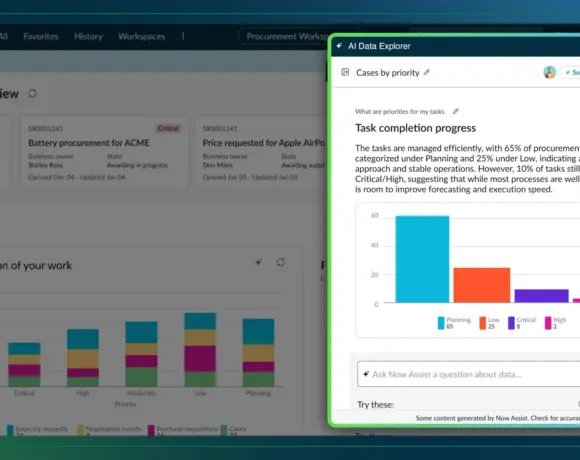Open the Price requested for Apple AirPods card

click(260, 152)
